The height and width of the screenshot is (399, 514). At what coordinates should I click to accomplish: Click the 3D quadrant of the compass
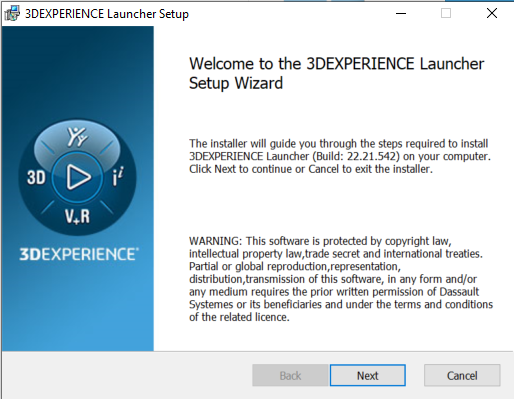tap(36, 177)
